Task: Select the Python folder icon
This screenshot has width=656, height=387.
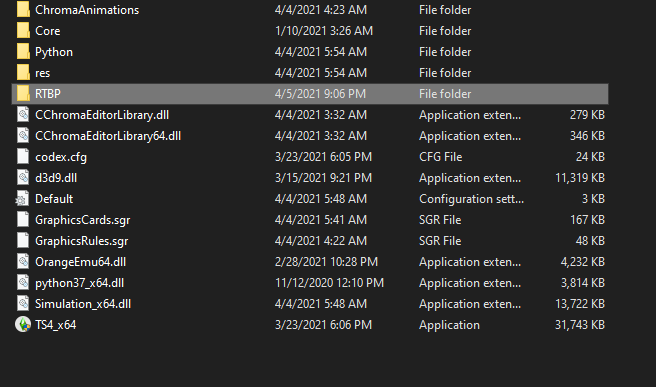Action: click(x=23, y=51)
